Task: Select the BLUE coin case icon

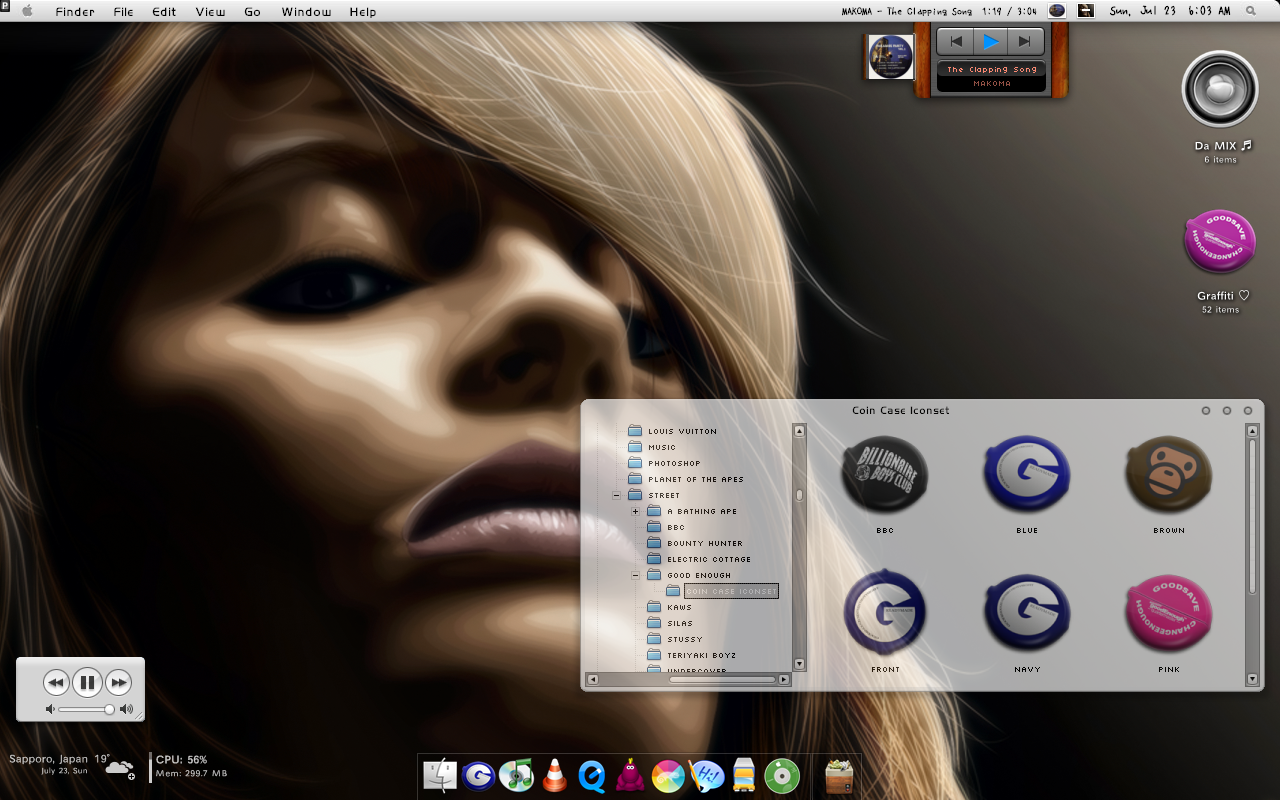Action: click(1027, 473)
